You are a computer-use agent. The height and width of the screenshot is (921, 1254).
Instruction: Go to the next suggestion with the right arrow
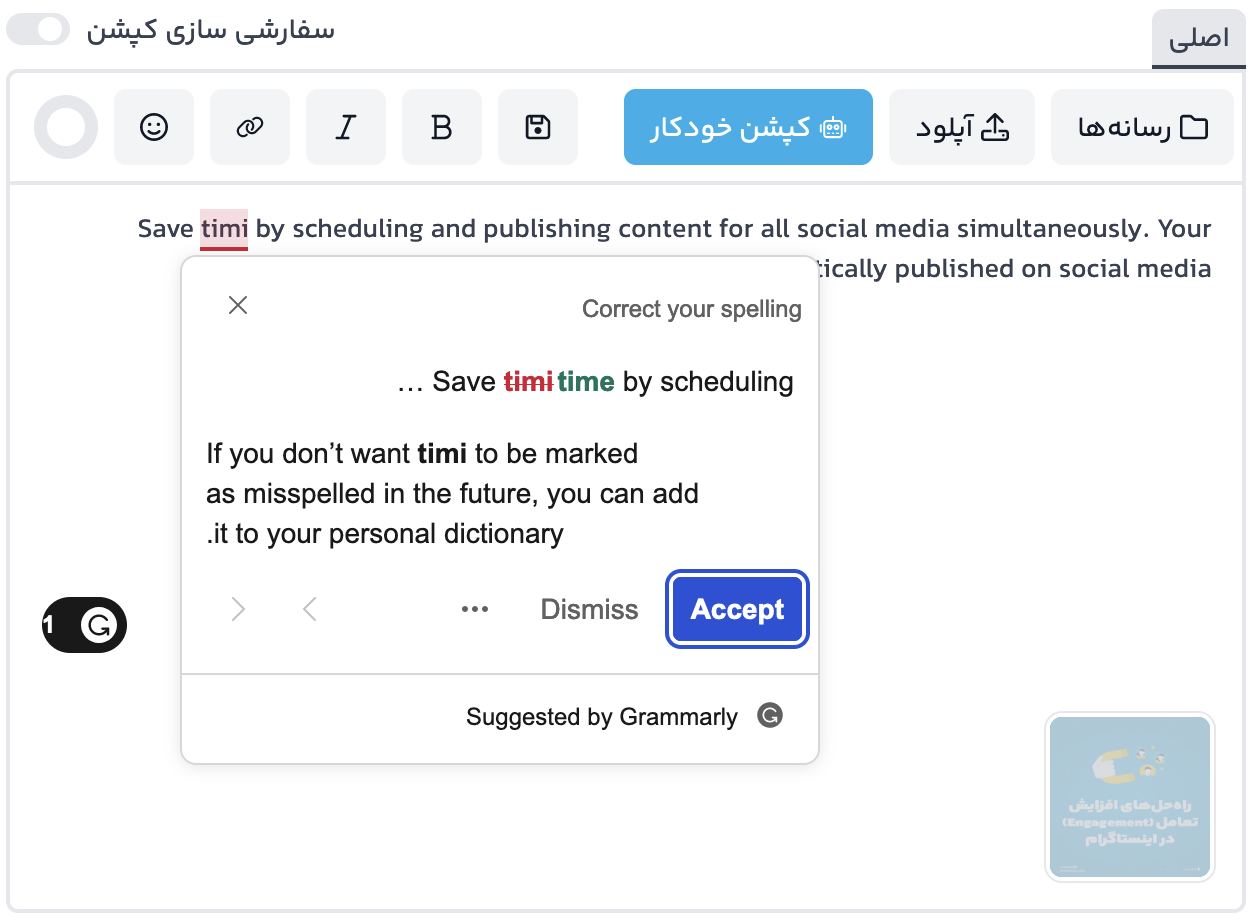[238, 609]
